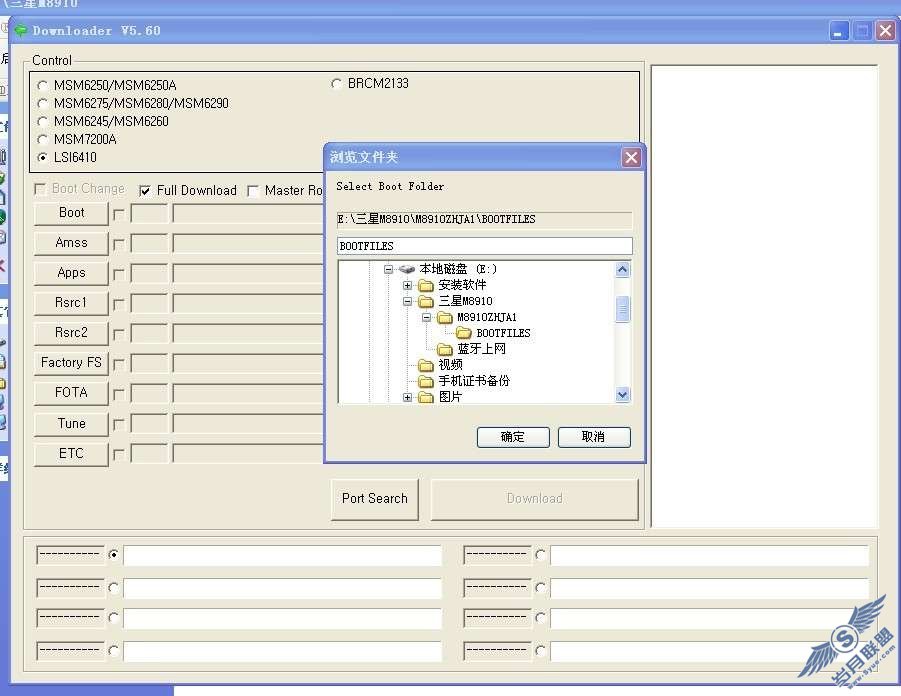This screenshot has height=696, width=901.
Task: Start Port Search
Action: 375,499
